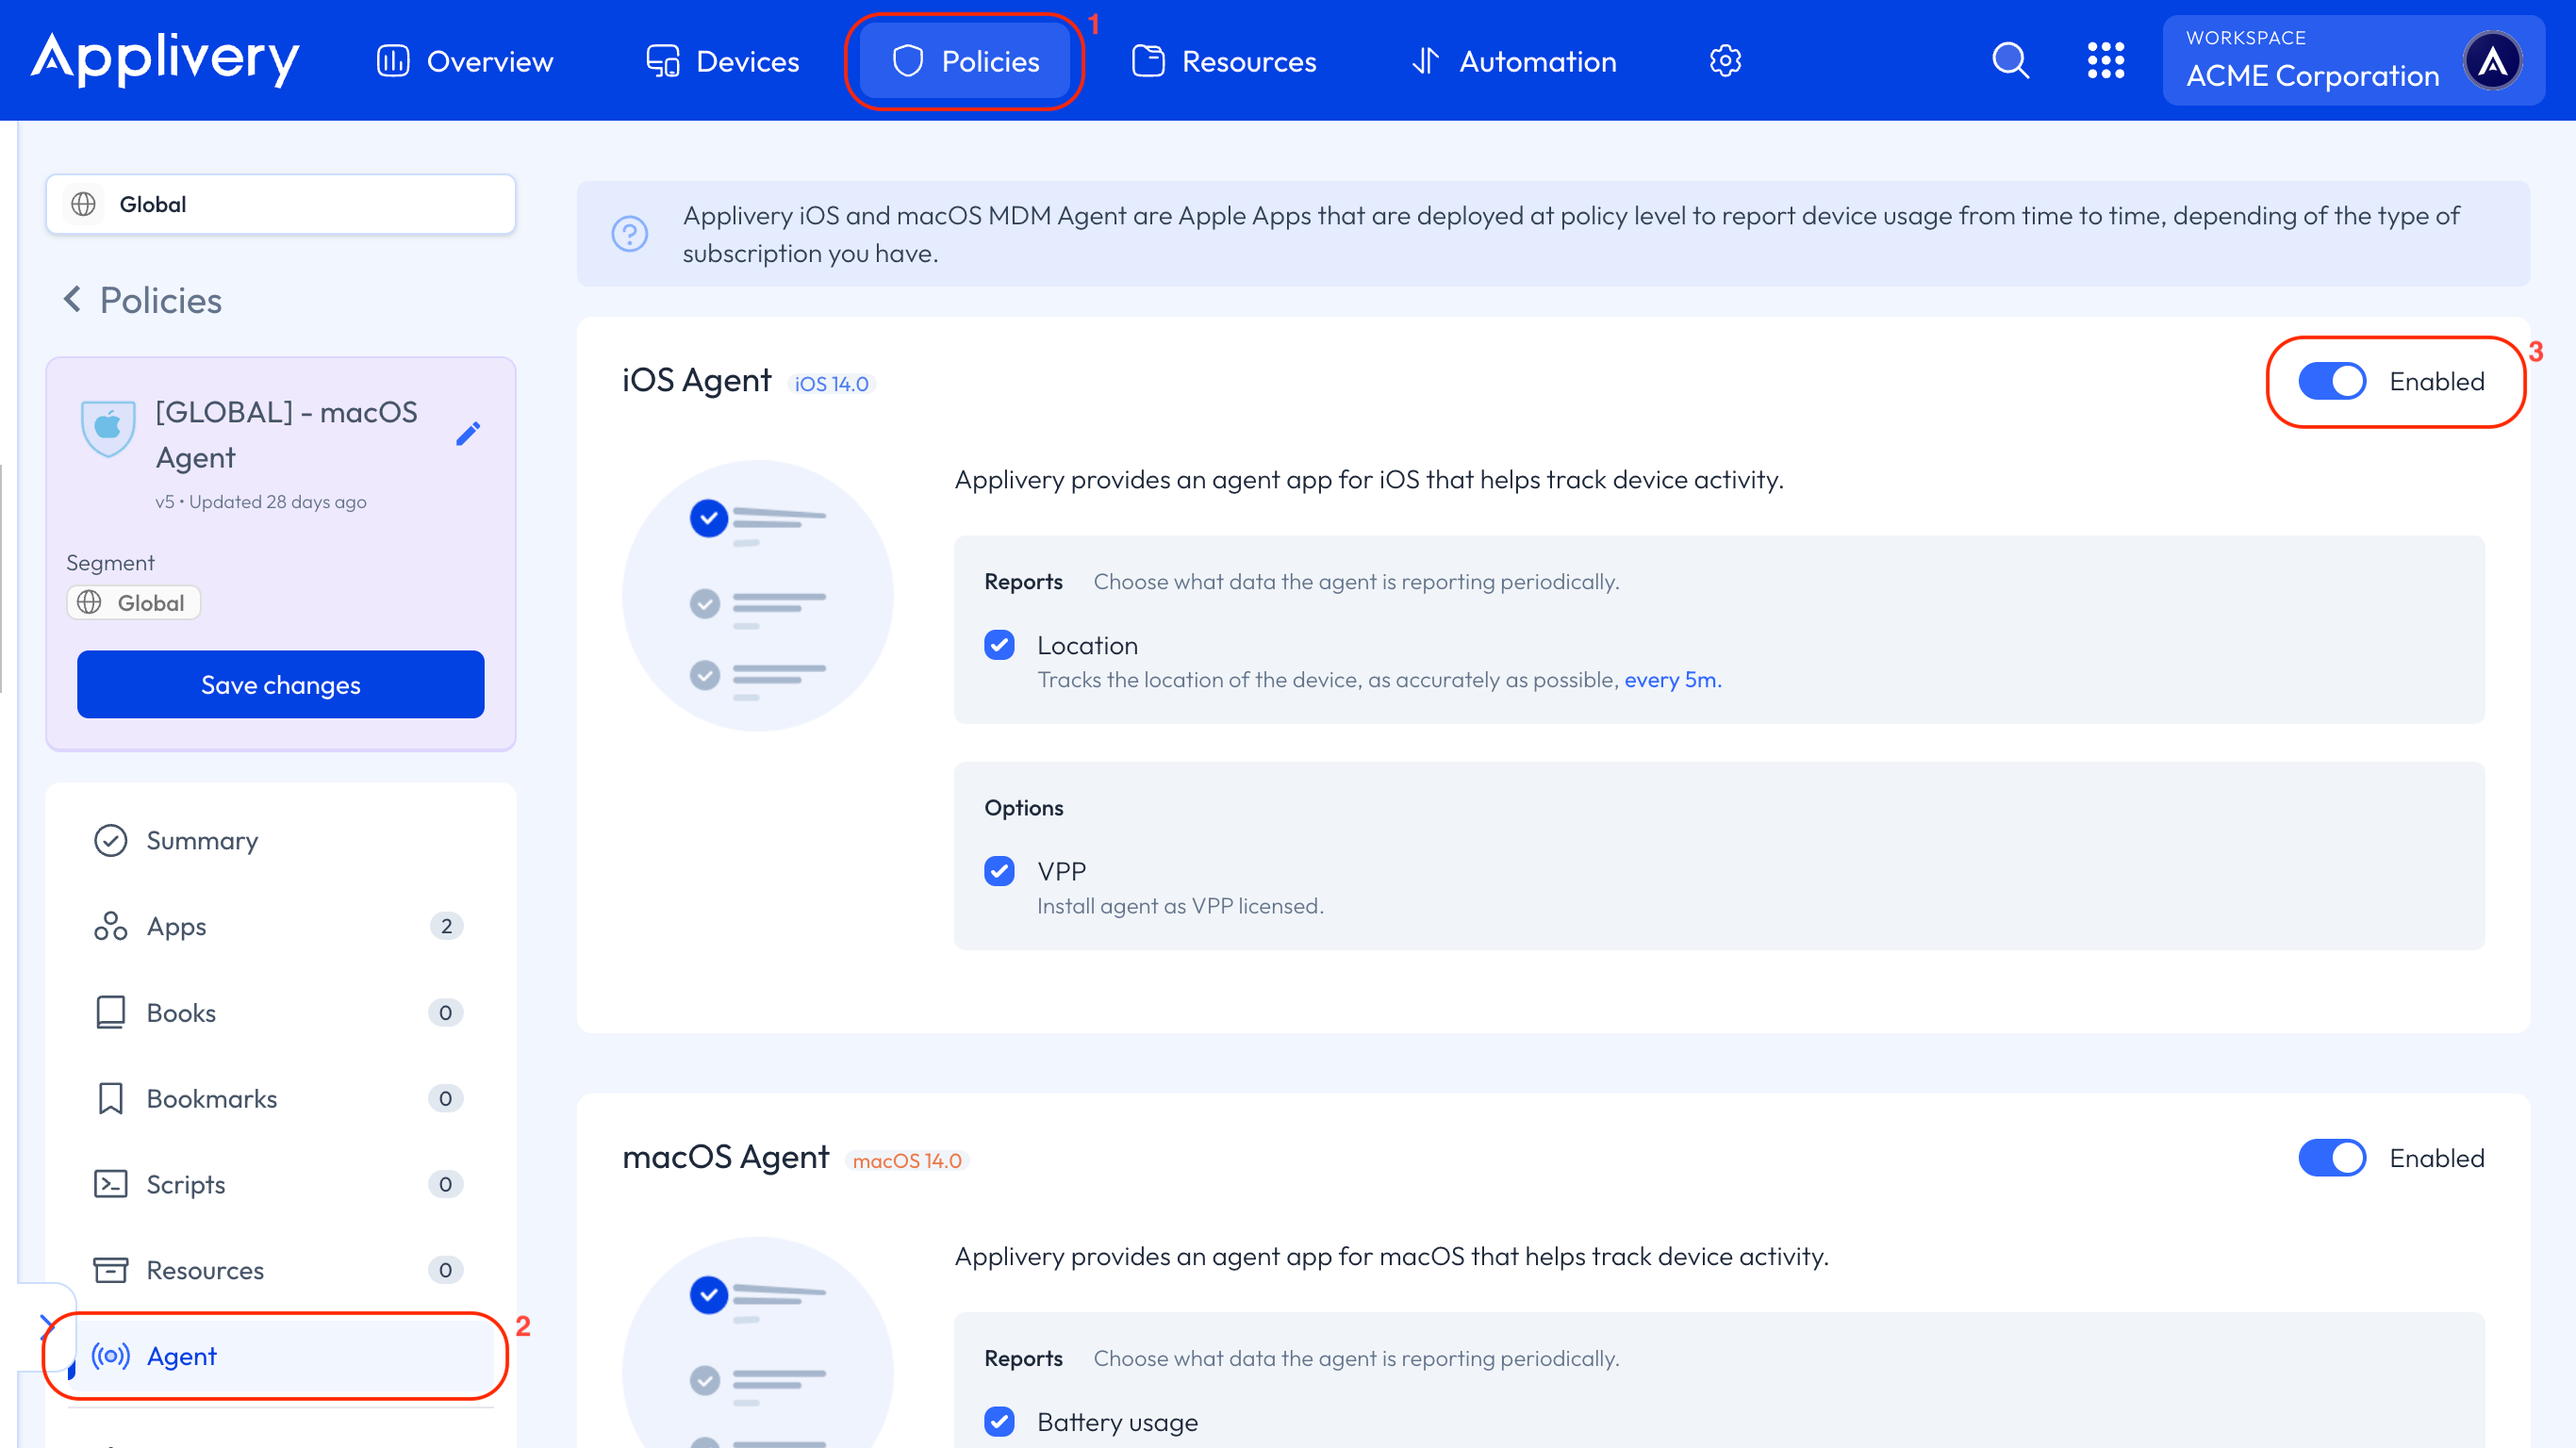The image size is (2576, 1448).
Task: Click the Overview chart icon
Action: click(393, 61)
